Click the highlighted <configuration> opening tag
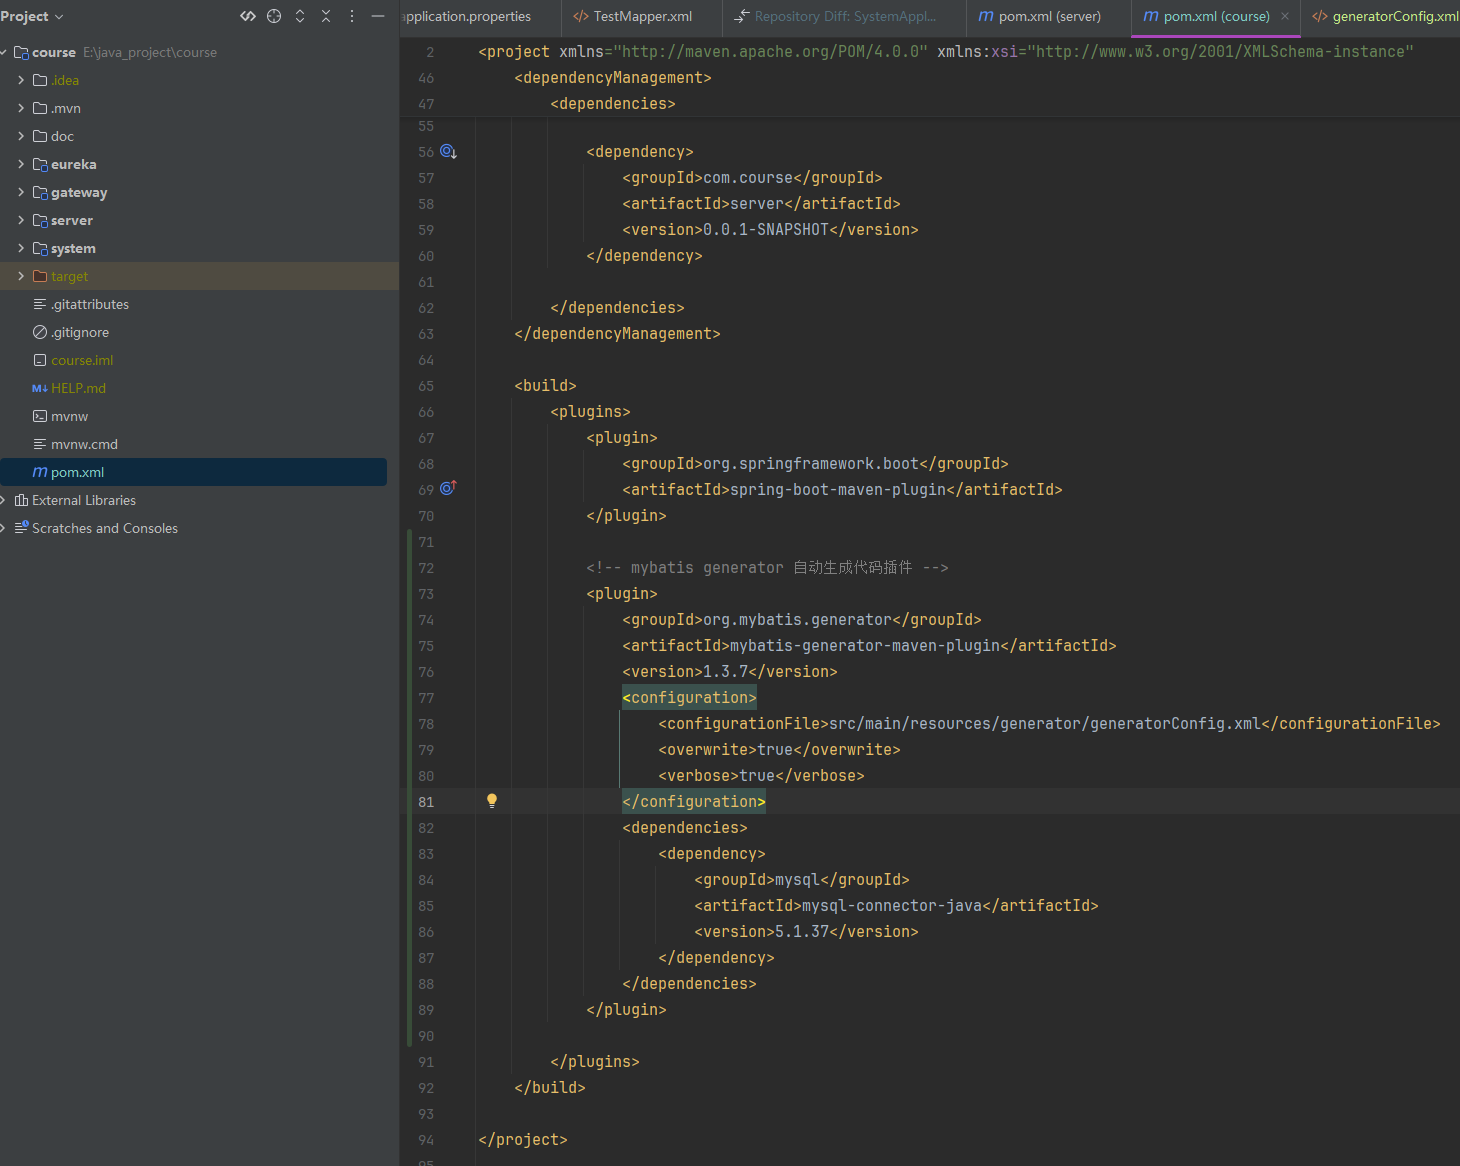 689,697
